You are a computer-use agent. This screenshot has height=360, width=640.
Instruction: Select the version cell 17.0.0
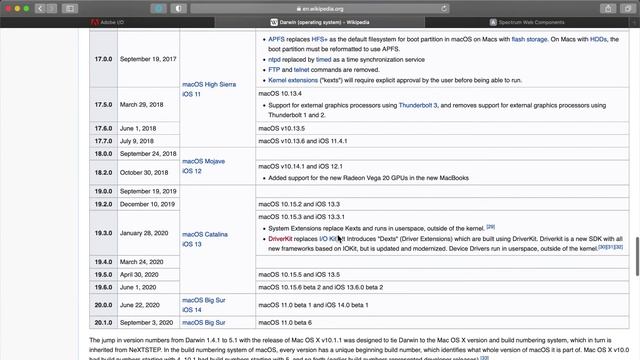tap(103, 59)
